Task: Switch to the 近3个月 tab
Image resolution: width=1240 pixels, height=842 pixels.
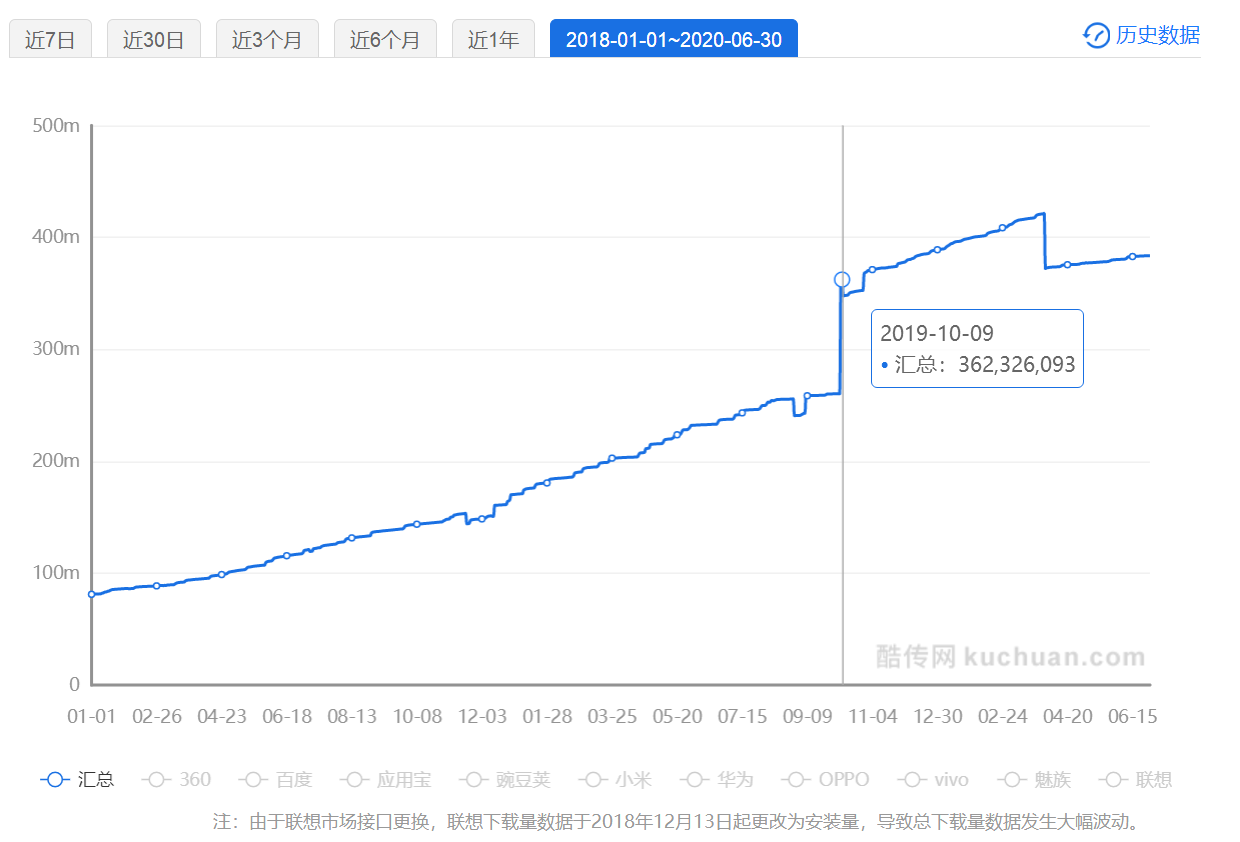Action: click(x=267, y=40)
